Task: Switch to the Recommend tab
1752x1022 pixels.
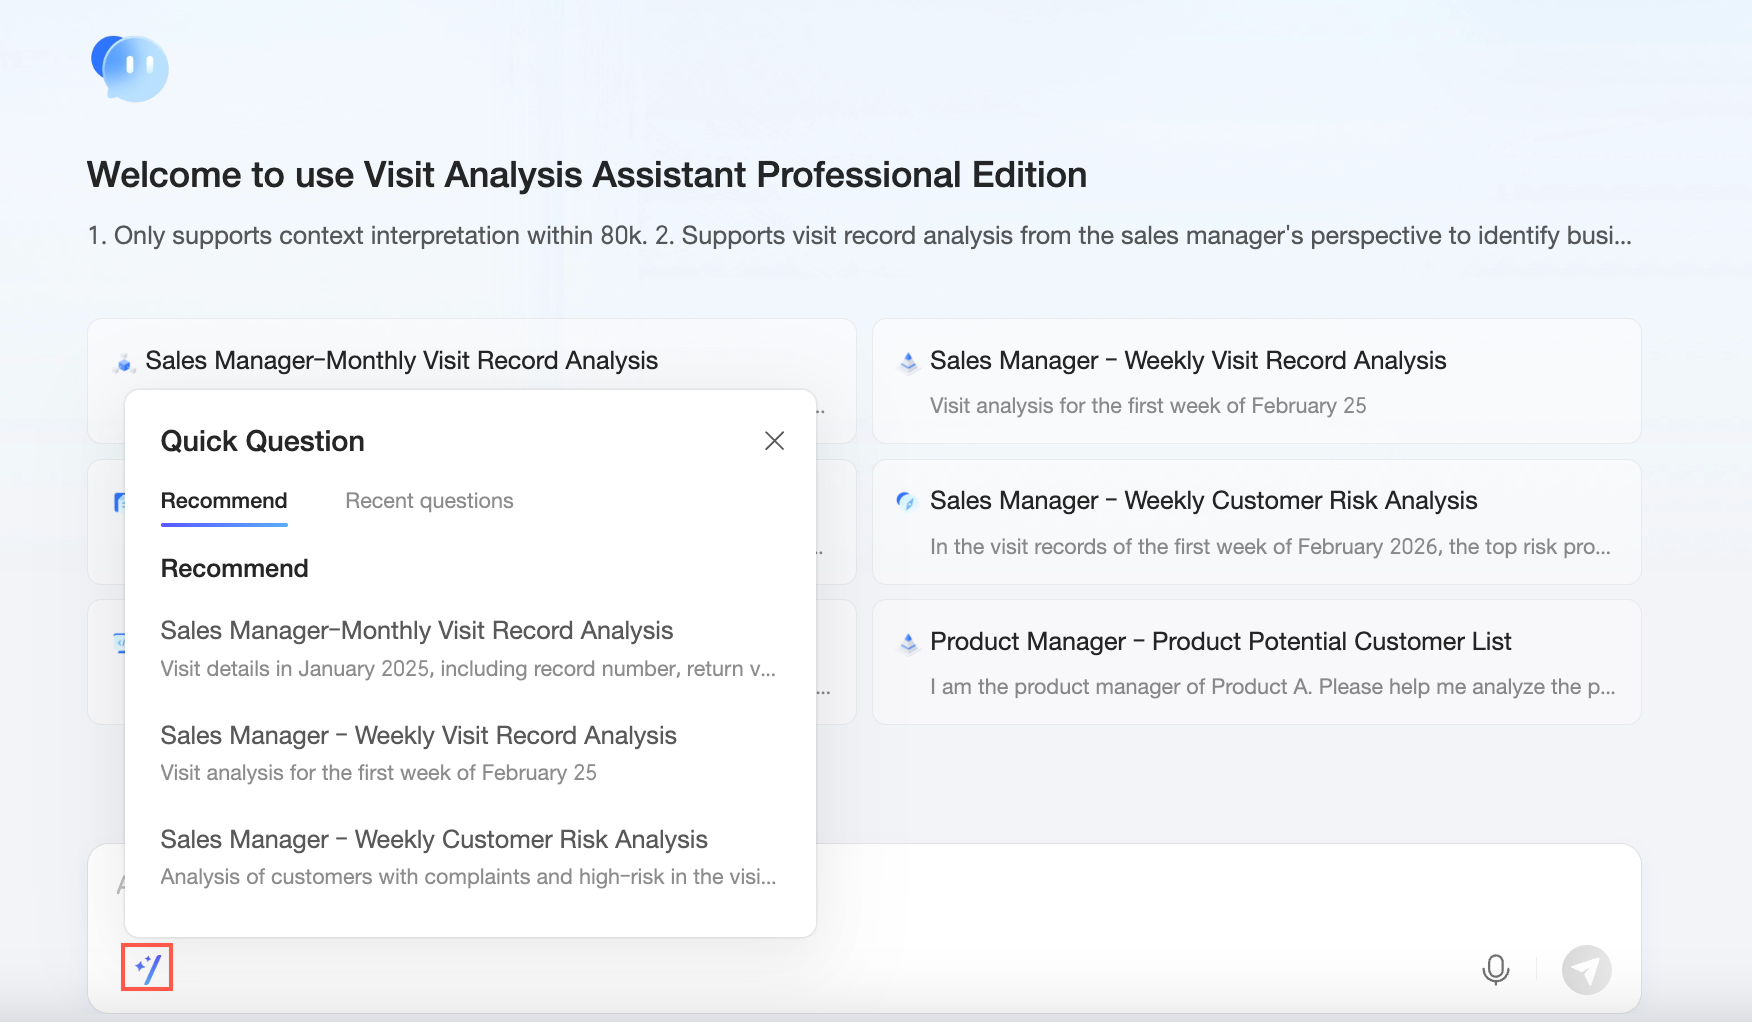Action: click(x=224, y=501)
